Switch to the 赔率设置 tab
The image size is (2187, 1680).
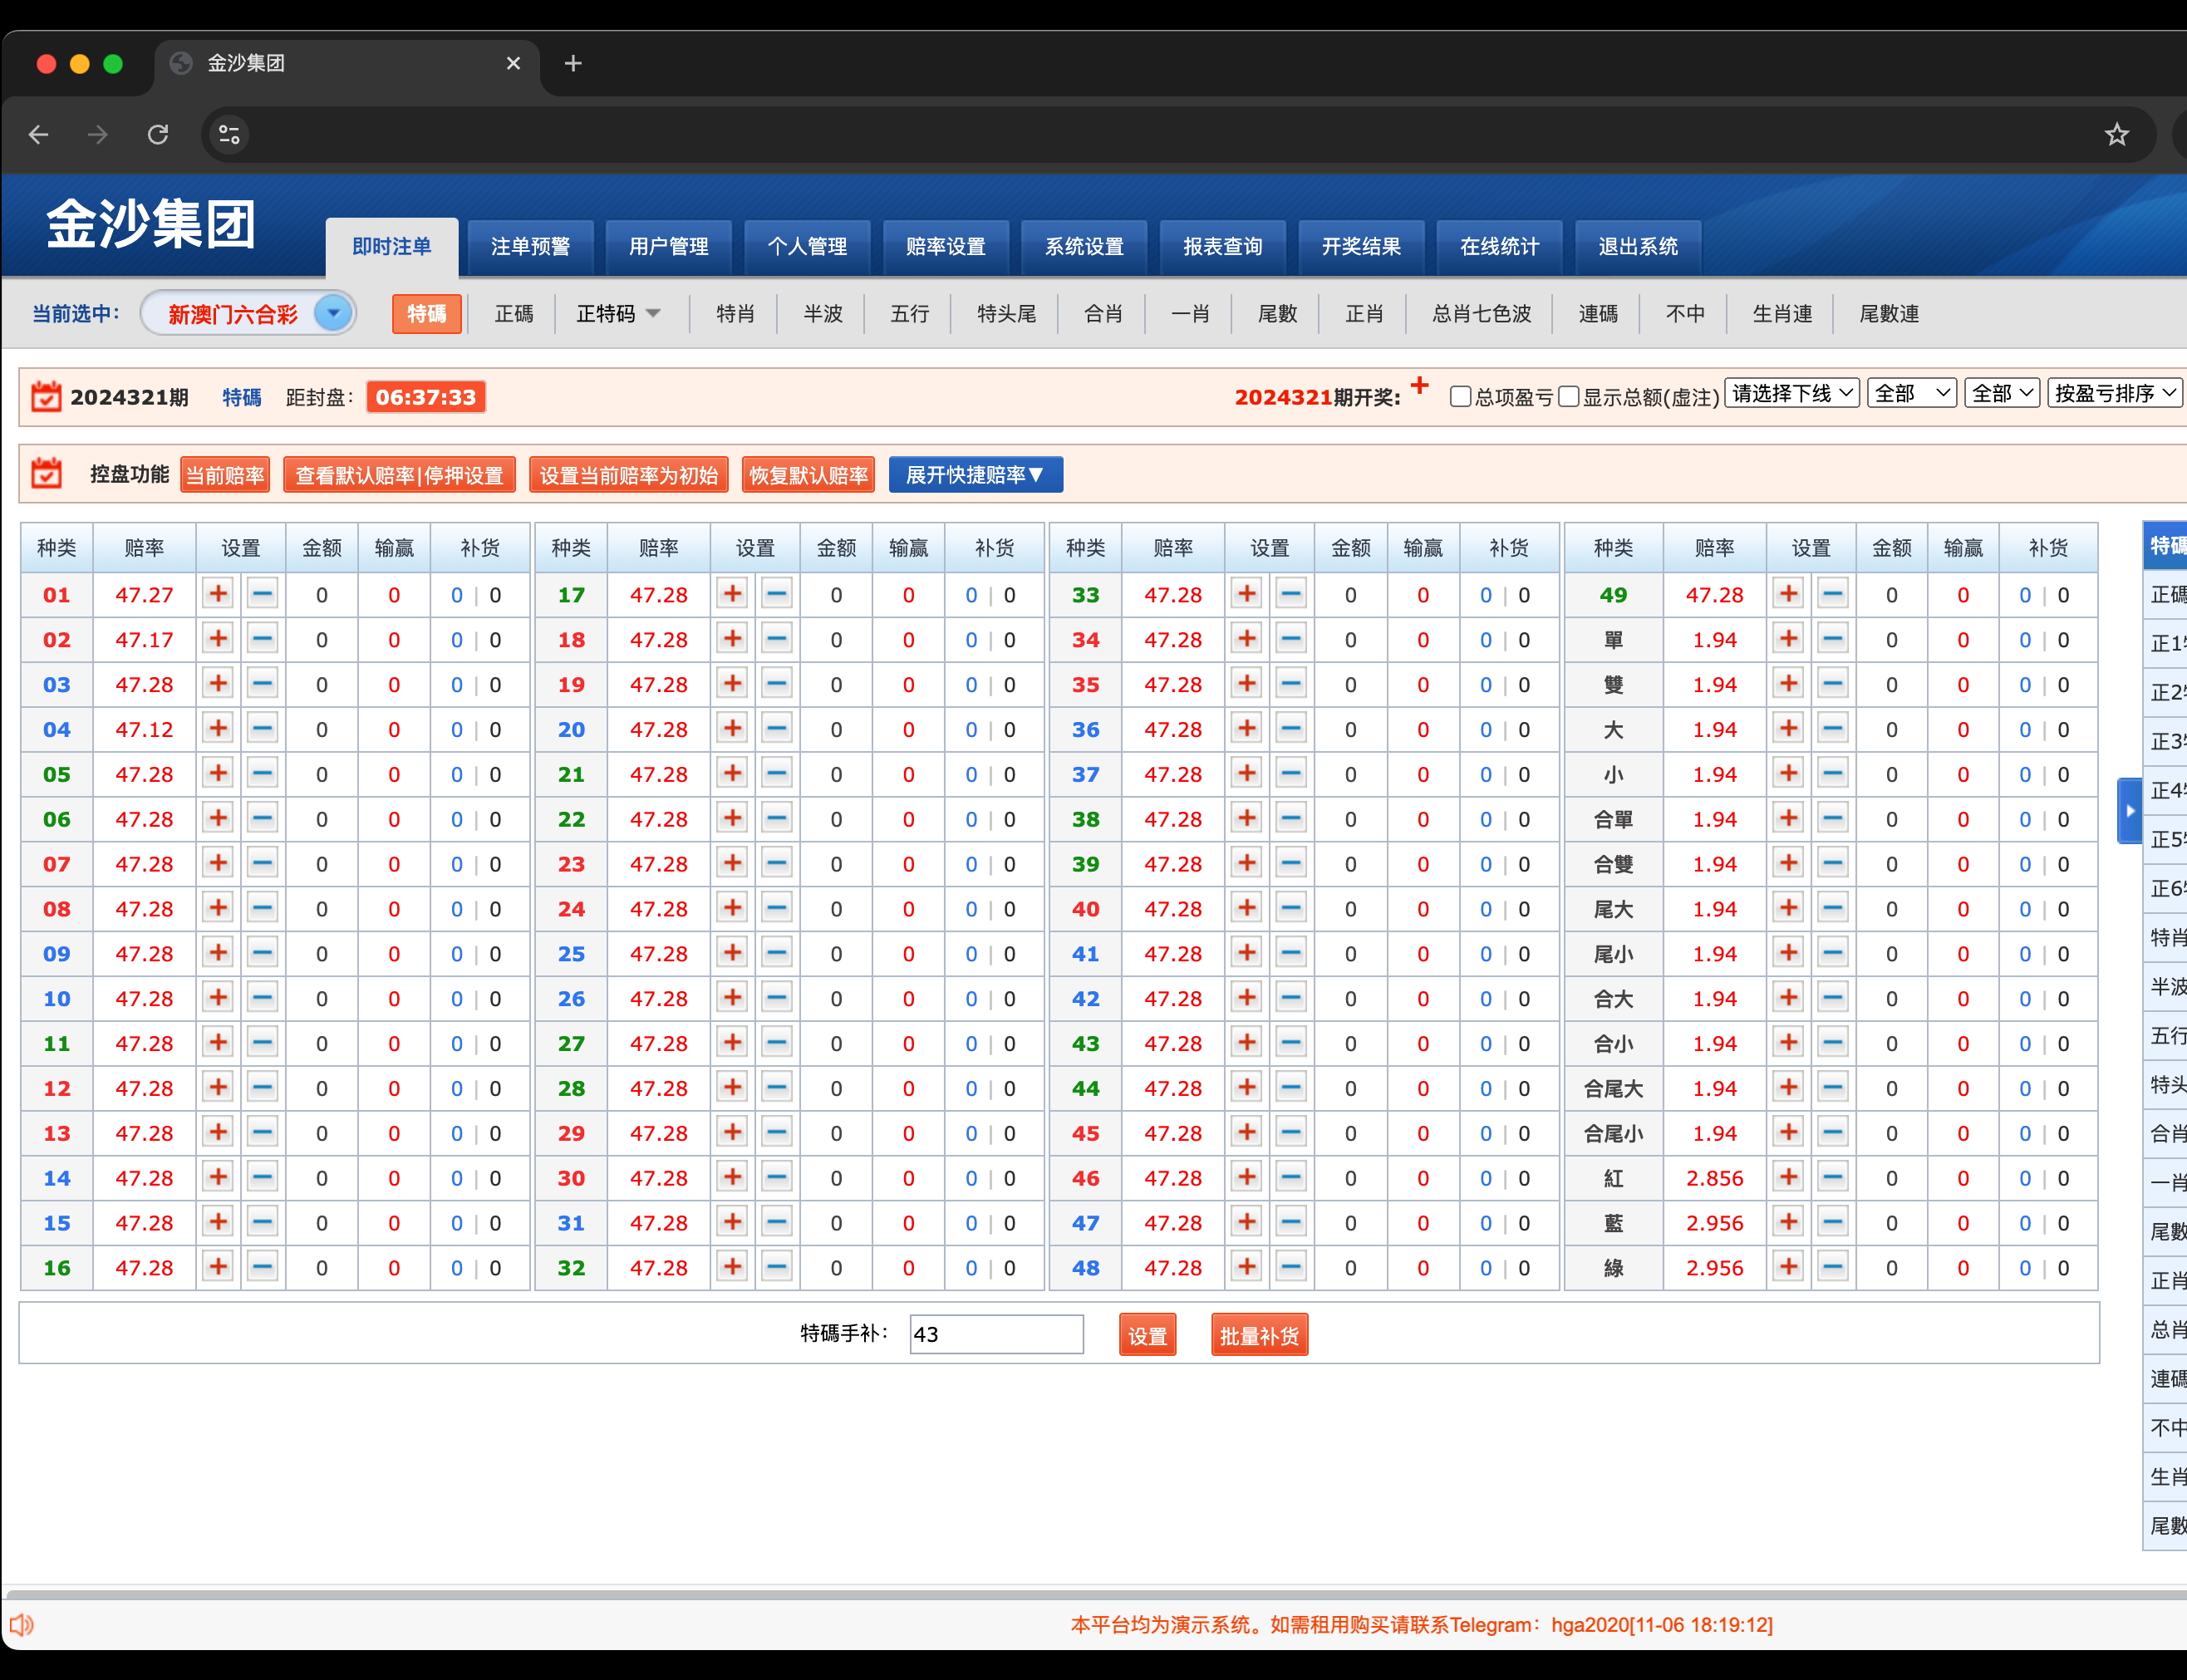pyautogui.click(x=945, y=246)
